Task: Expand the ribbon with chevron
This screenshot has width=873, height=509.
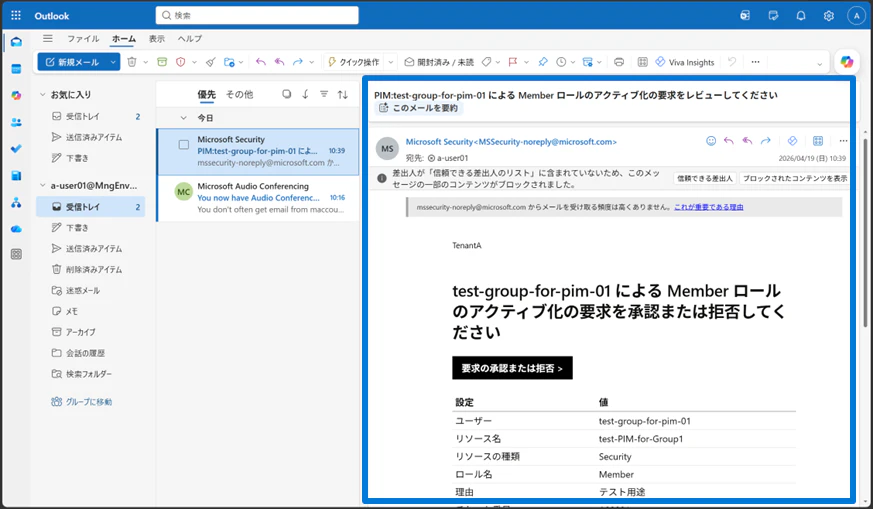Action: [819, 63]
